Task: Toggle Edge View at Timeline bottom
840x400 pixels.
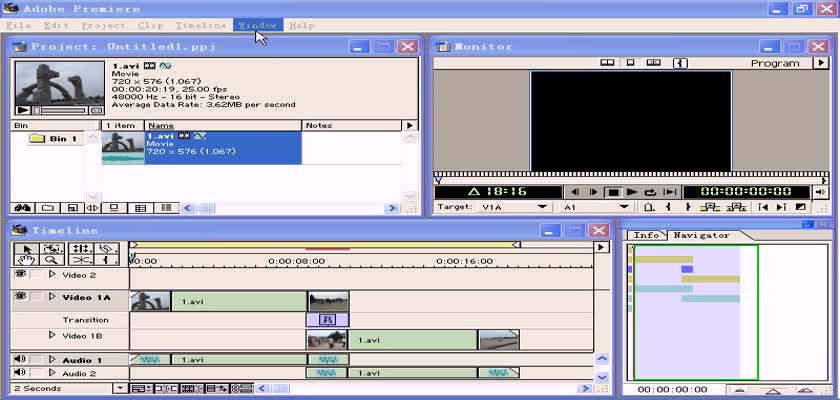Action: click(191, 388)
